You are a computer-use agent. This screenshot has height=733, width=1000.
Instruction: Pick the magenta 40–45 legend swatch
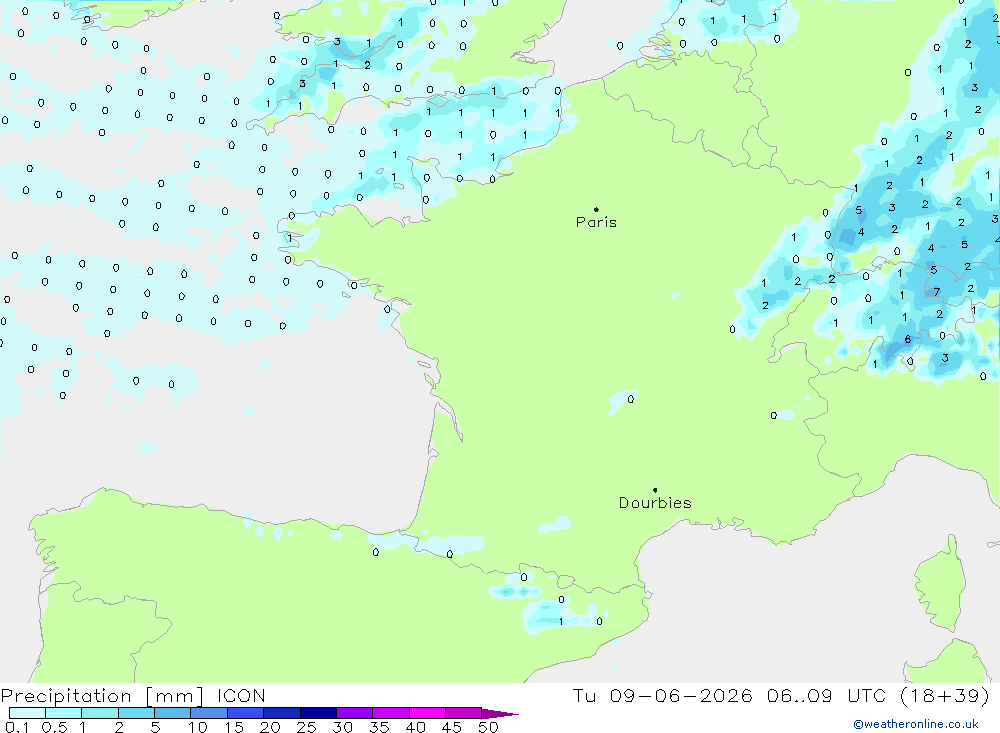(x=427, y=713)
